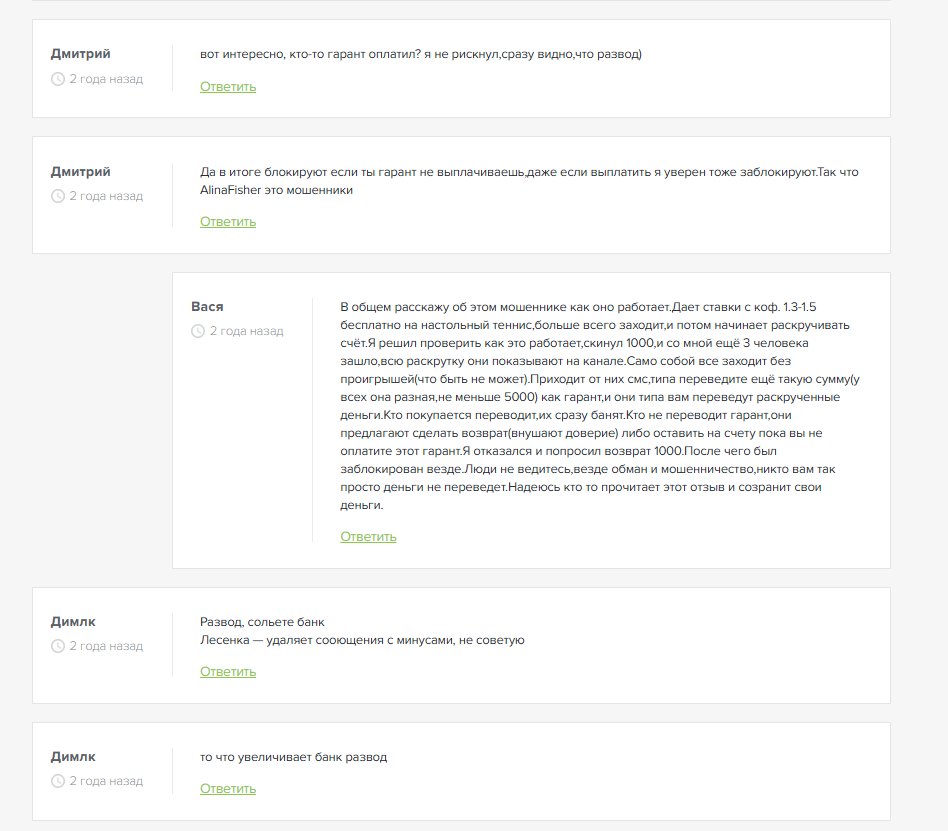Click the clock icon under Вася's name
The height and width of the screenshot is (831, 948).
[198, 331]
